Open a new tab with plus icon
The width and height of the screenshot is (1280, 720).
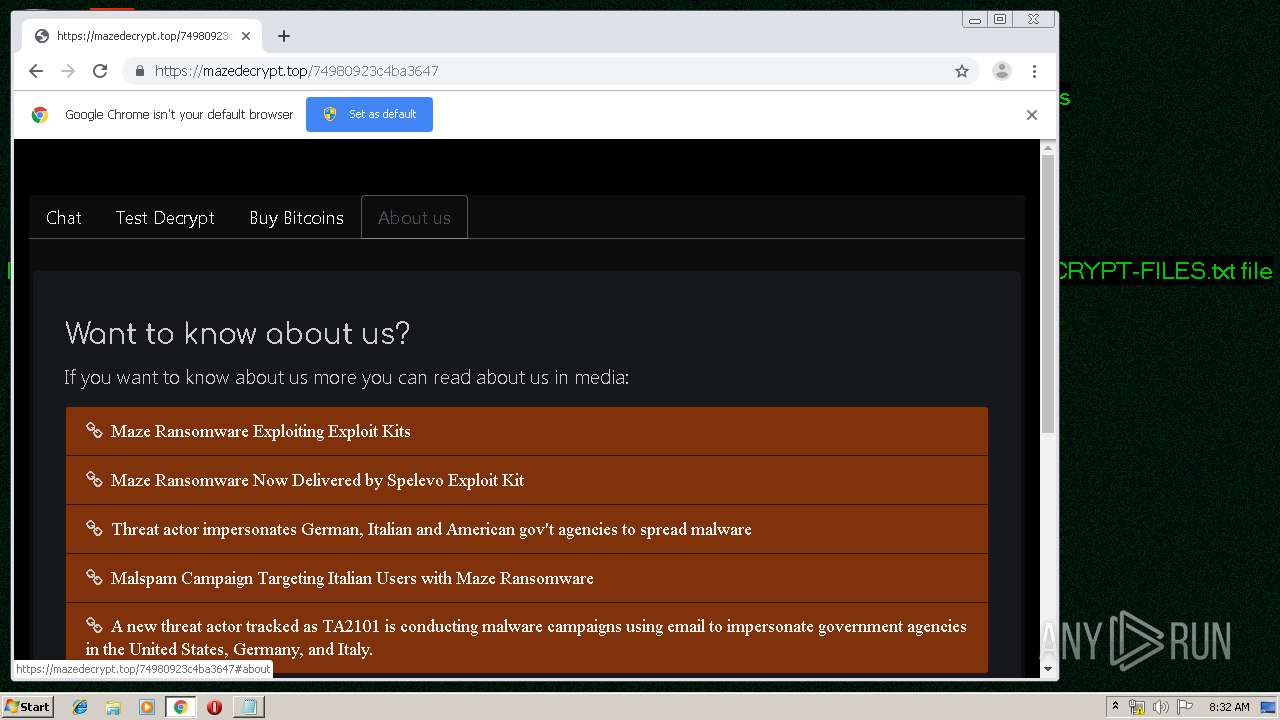pos(284,36)
